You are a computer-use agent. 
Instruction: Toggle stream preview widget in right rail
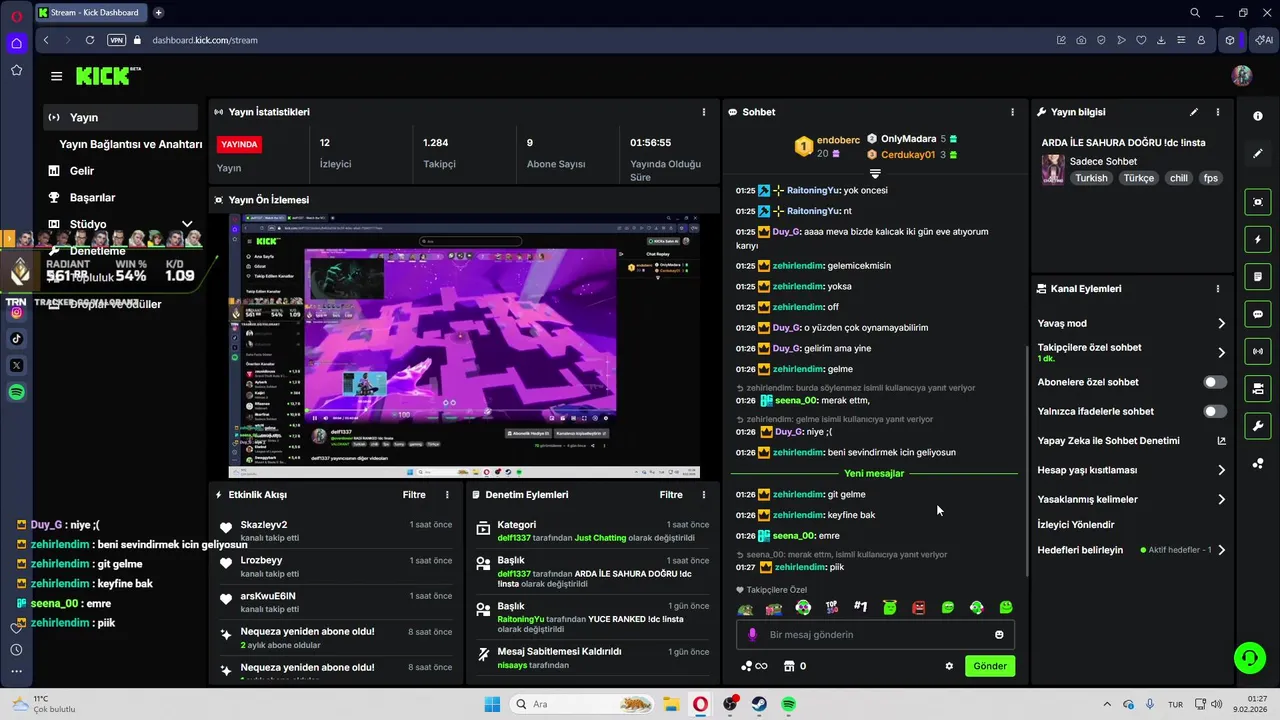coord(1258,202)
